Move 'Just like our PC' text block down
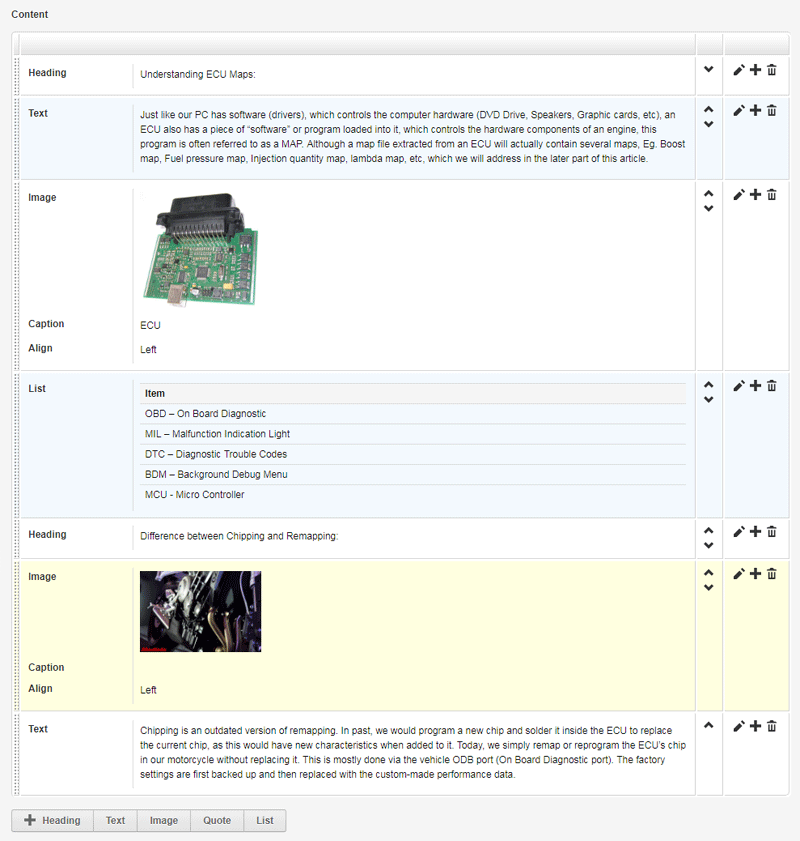 [x=709, y=124]
